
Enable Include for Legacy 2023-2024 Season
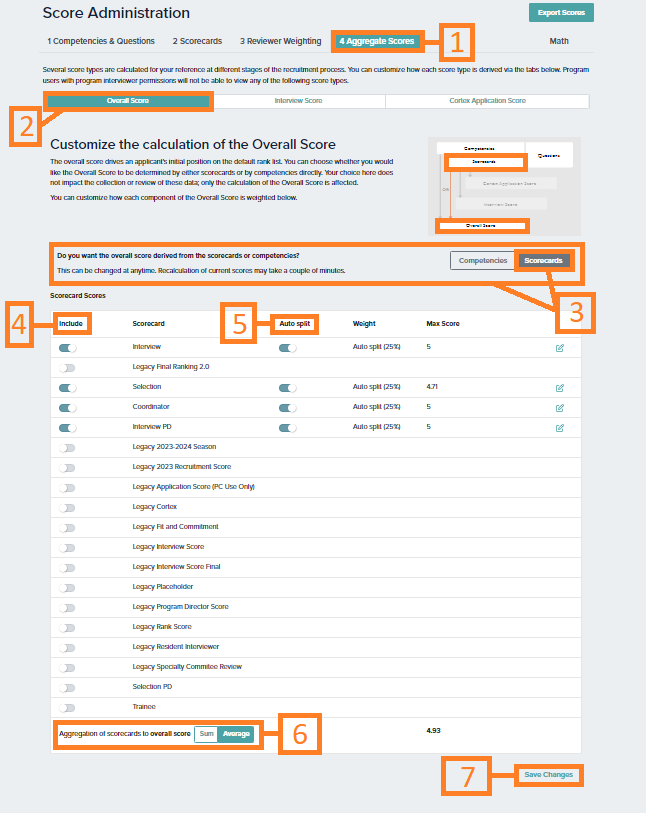(67, 448)
